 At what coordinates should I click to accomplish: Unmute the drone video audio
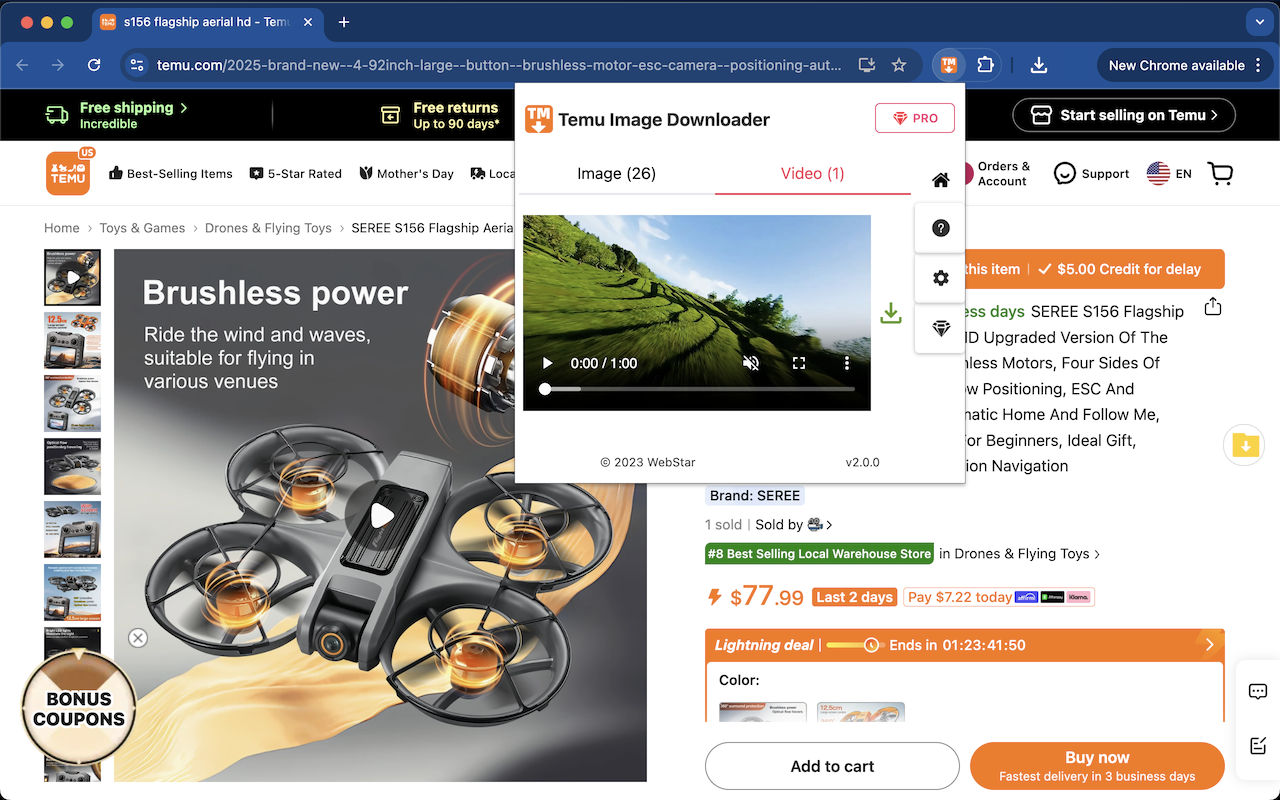point(751,363)
